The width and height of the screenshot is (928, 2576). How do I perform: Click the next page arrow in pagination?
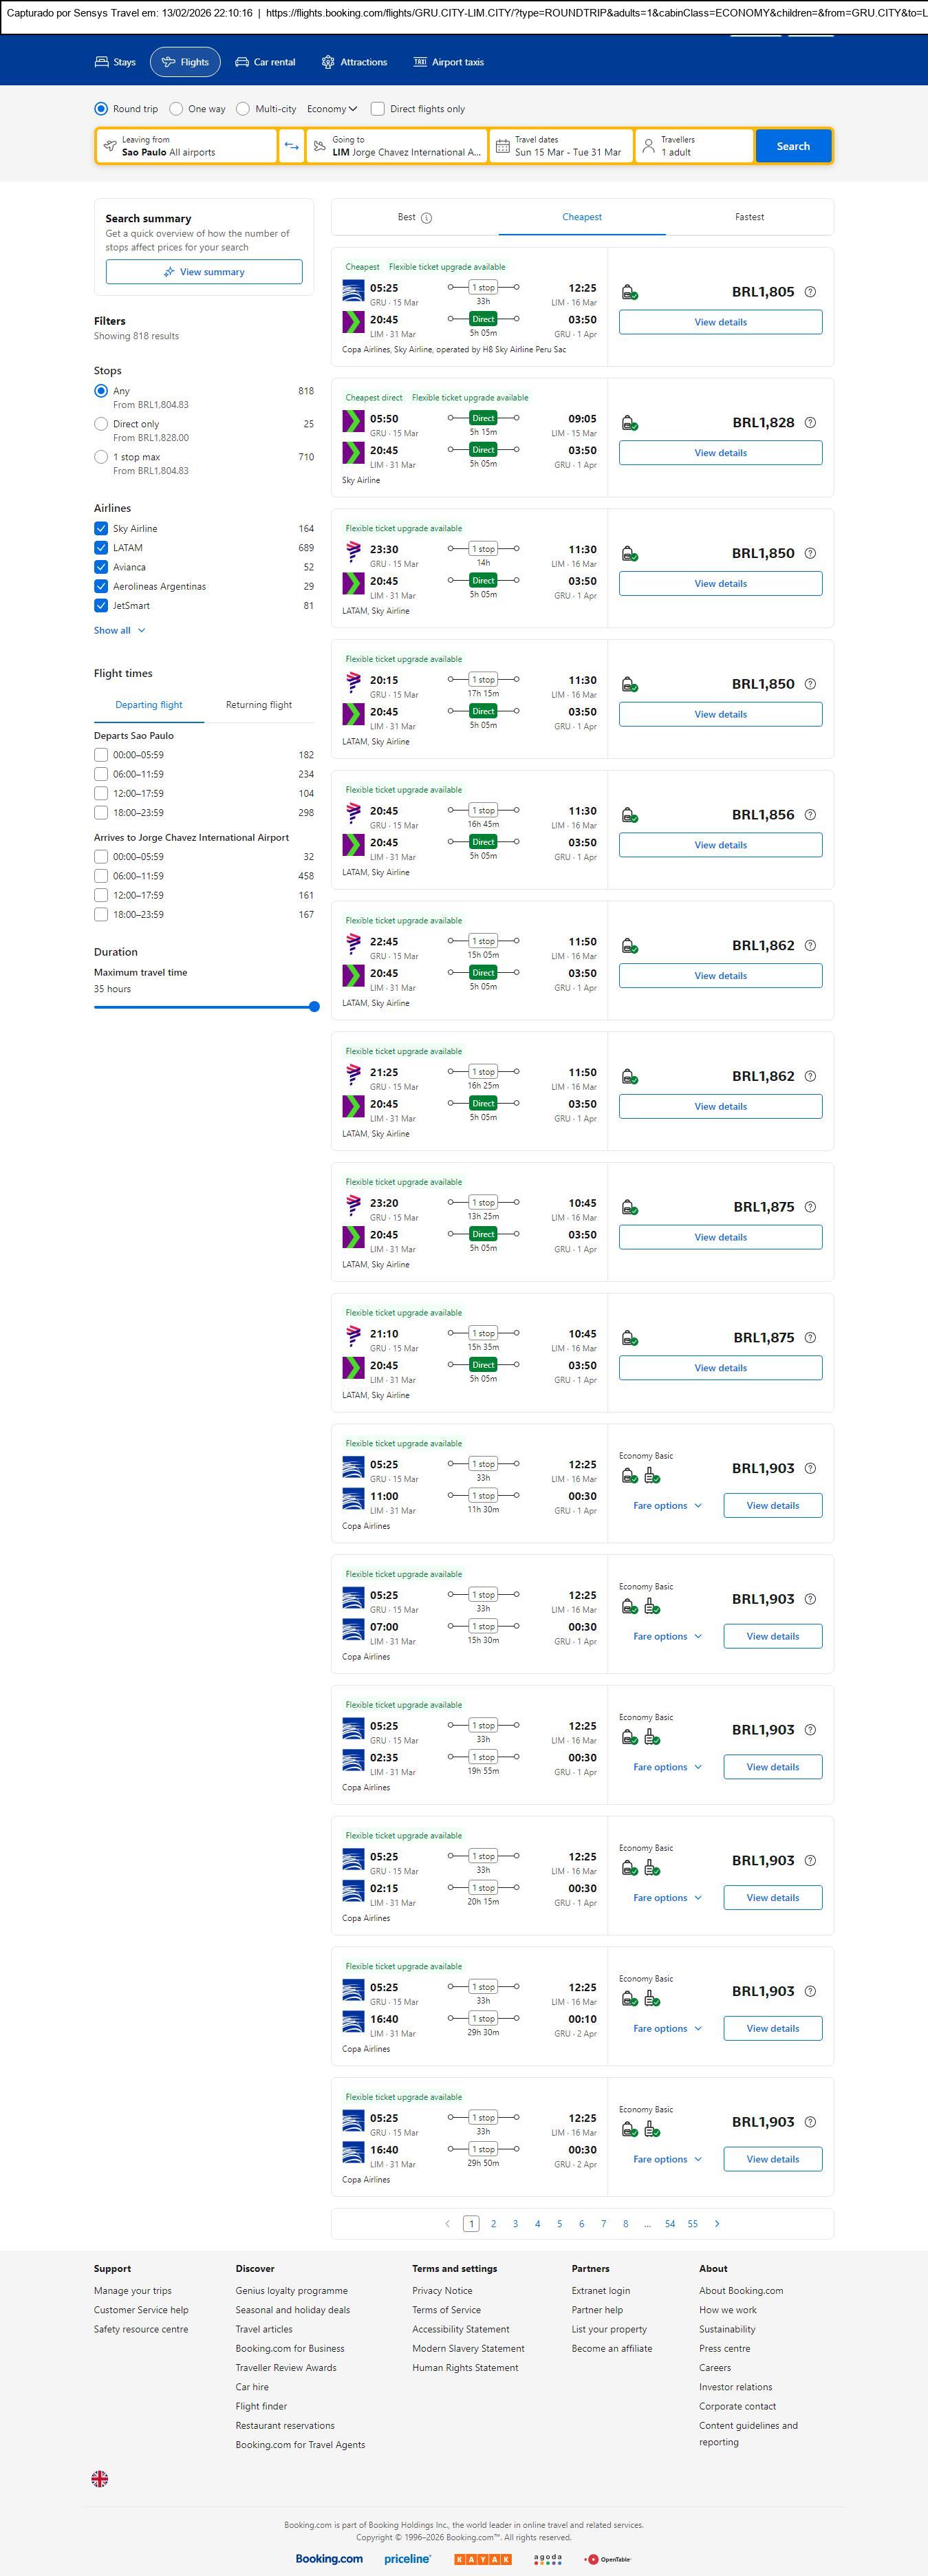coord(717,2223)
